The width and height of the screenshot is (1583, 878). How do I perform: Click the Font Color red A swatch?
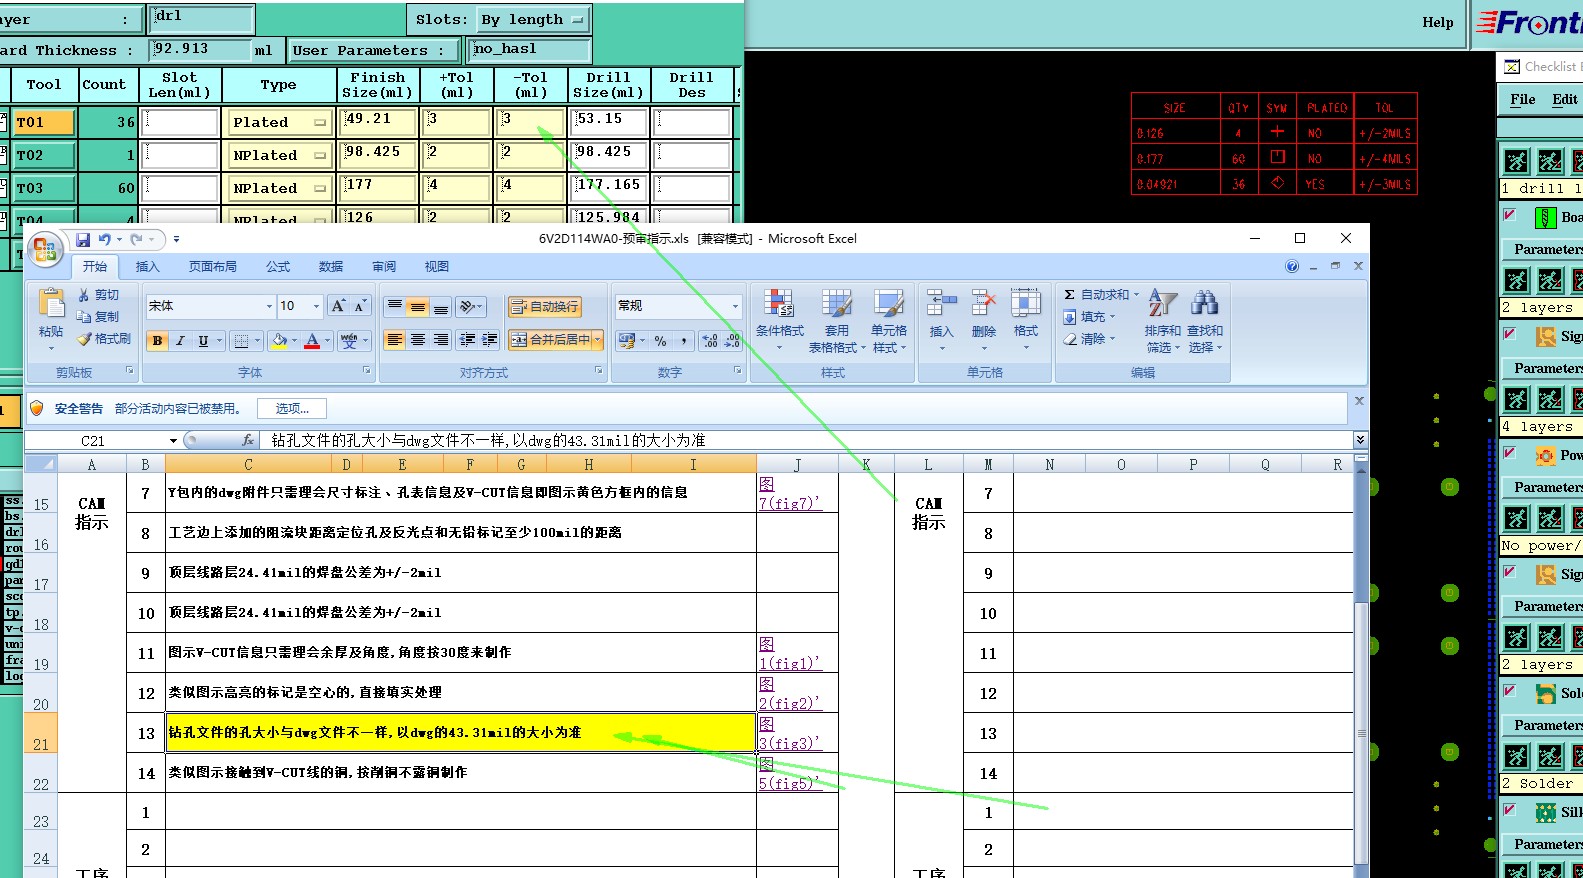pos(312,341)
